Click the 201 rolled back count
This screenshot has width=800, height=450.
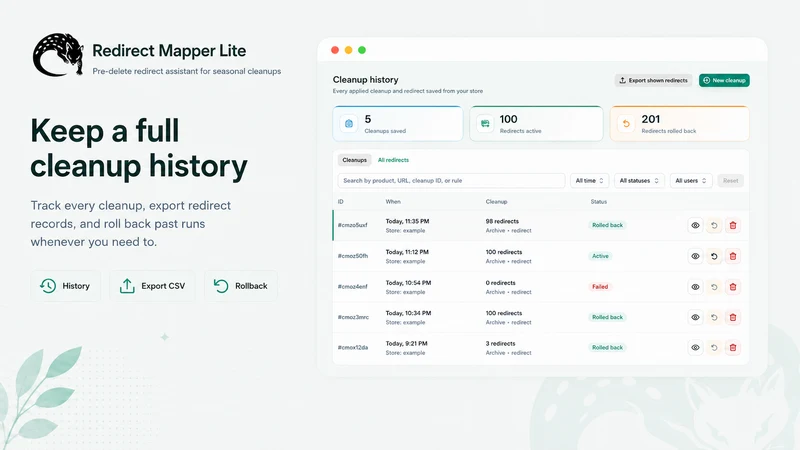[651, 119]
